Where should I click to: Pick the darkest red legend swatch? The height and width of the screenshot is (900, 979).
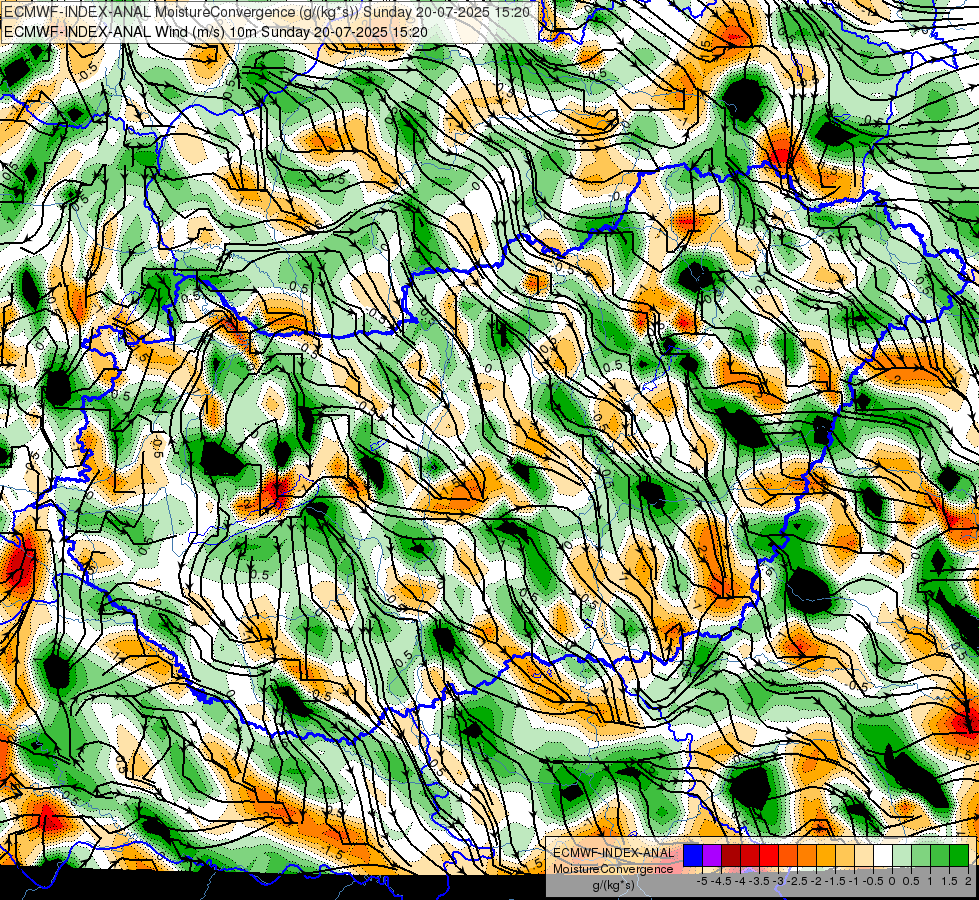pos(731,855)
